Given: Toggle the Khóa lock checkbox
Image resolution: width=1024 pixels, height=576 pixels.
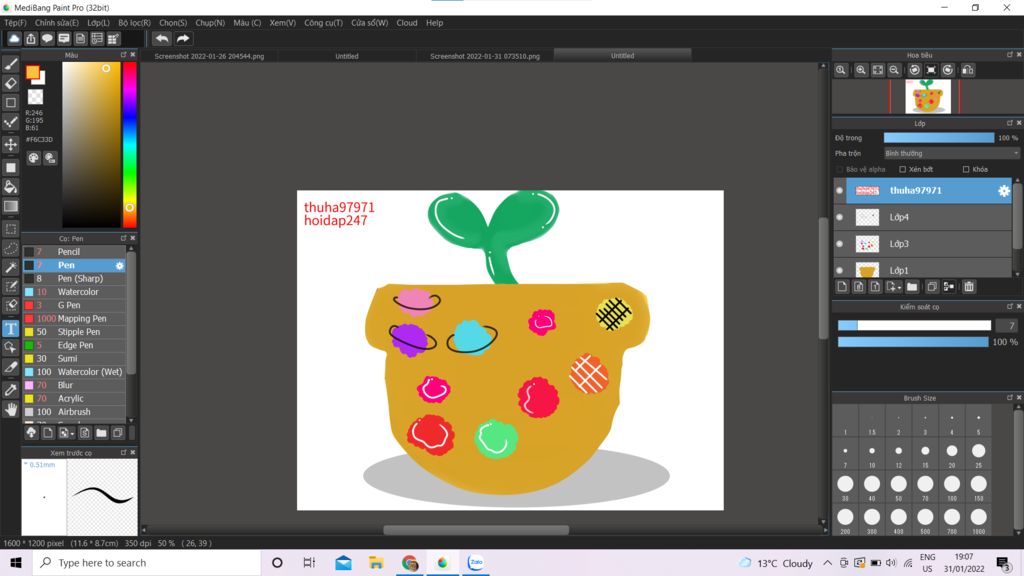Looking at the screenshot, I should coord(966,169).
